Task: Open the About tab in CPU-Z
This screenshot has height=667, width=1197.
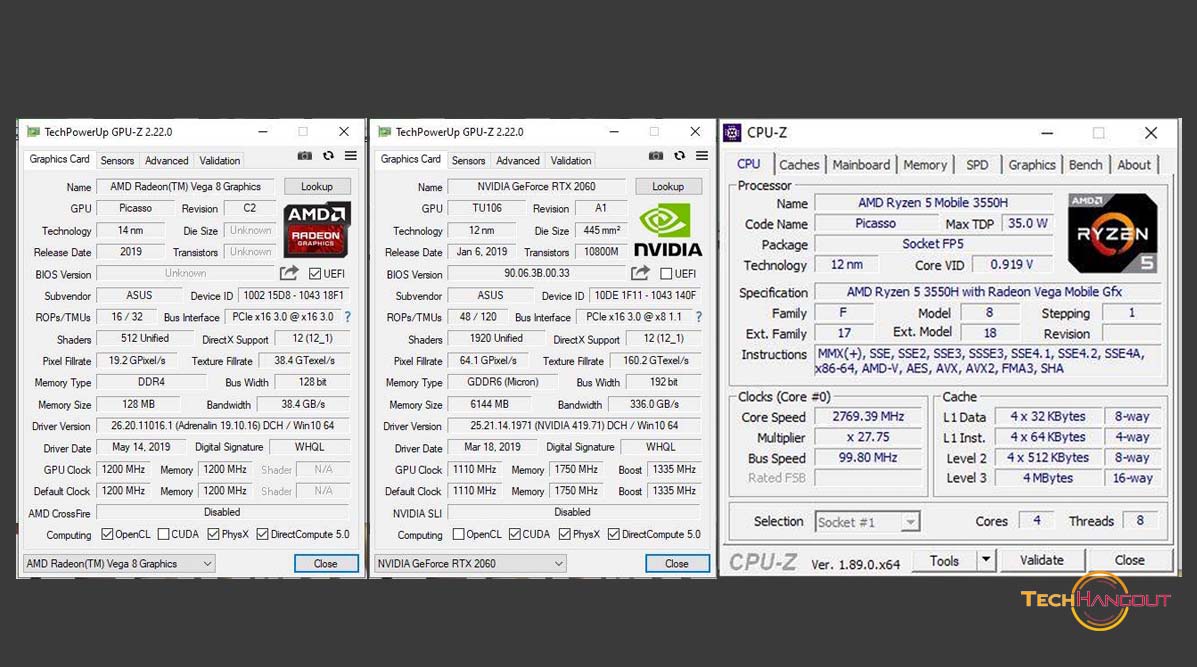Action: pyautogui.click(x=1134, y=165)
